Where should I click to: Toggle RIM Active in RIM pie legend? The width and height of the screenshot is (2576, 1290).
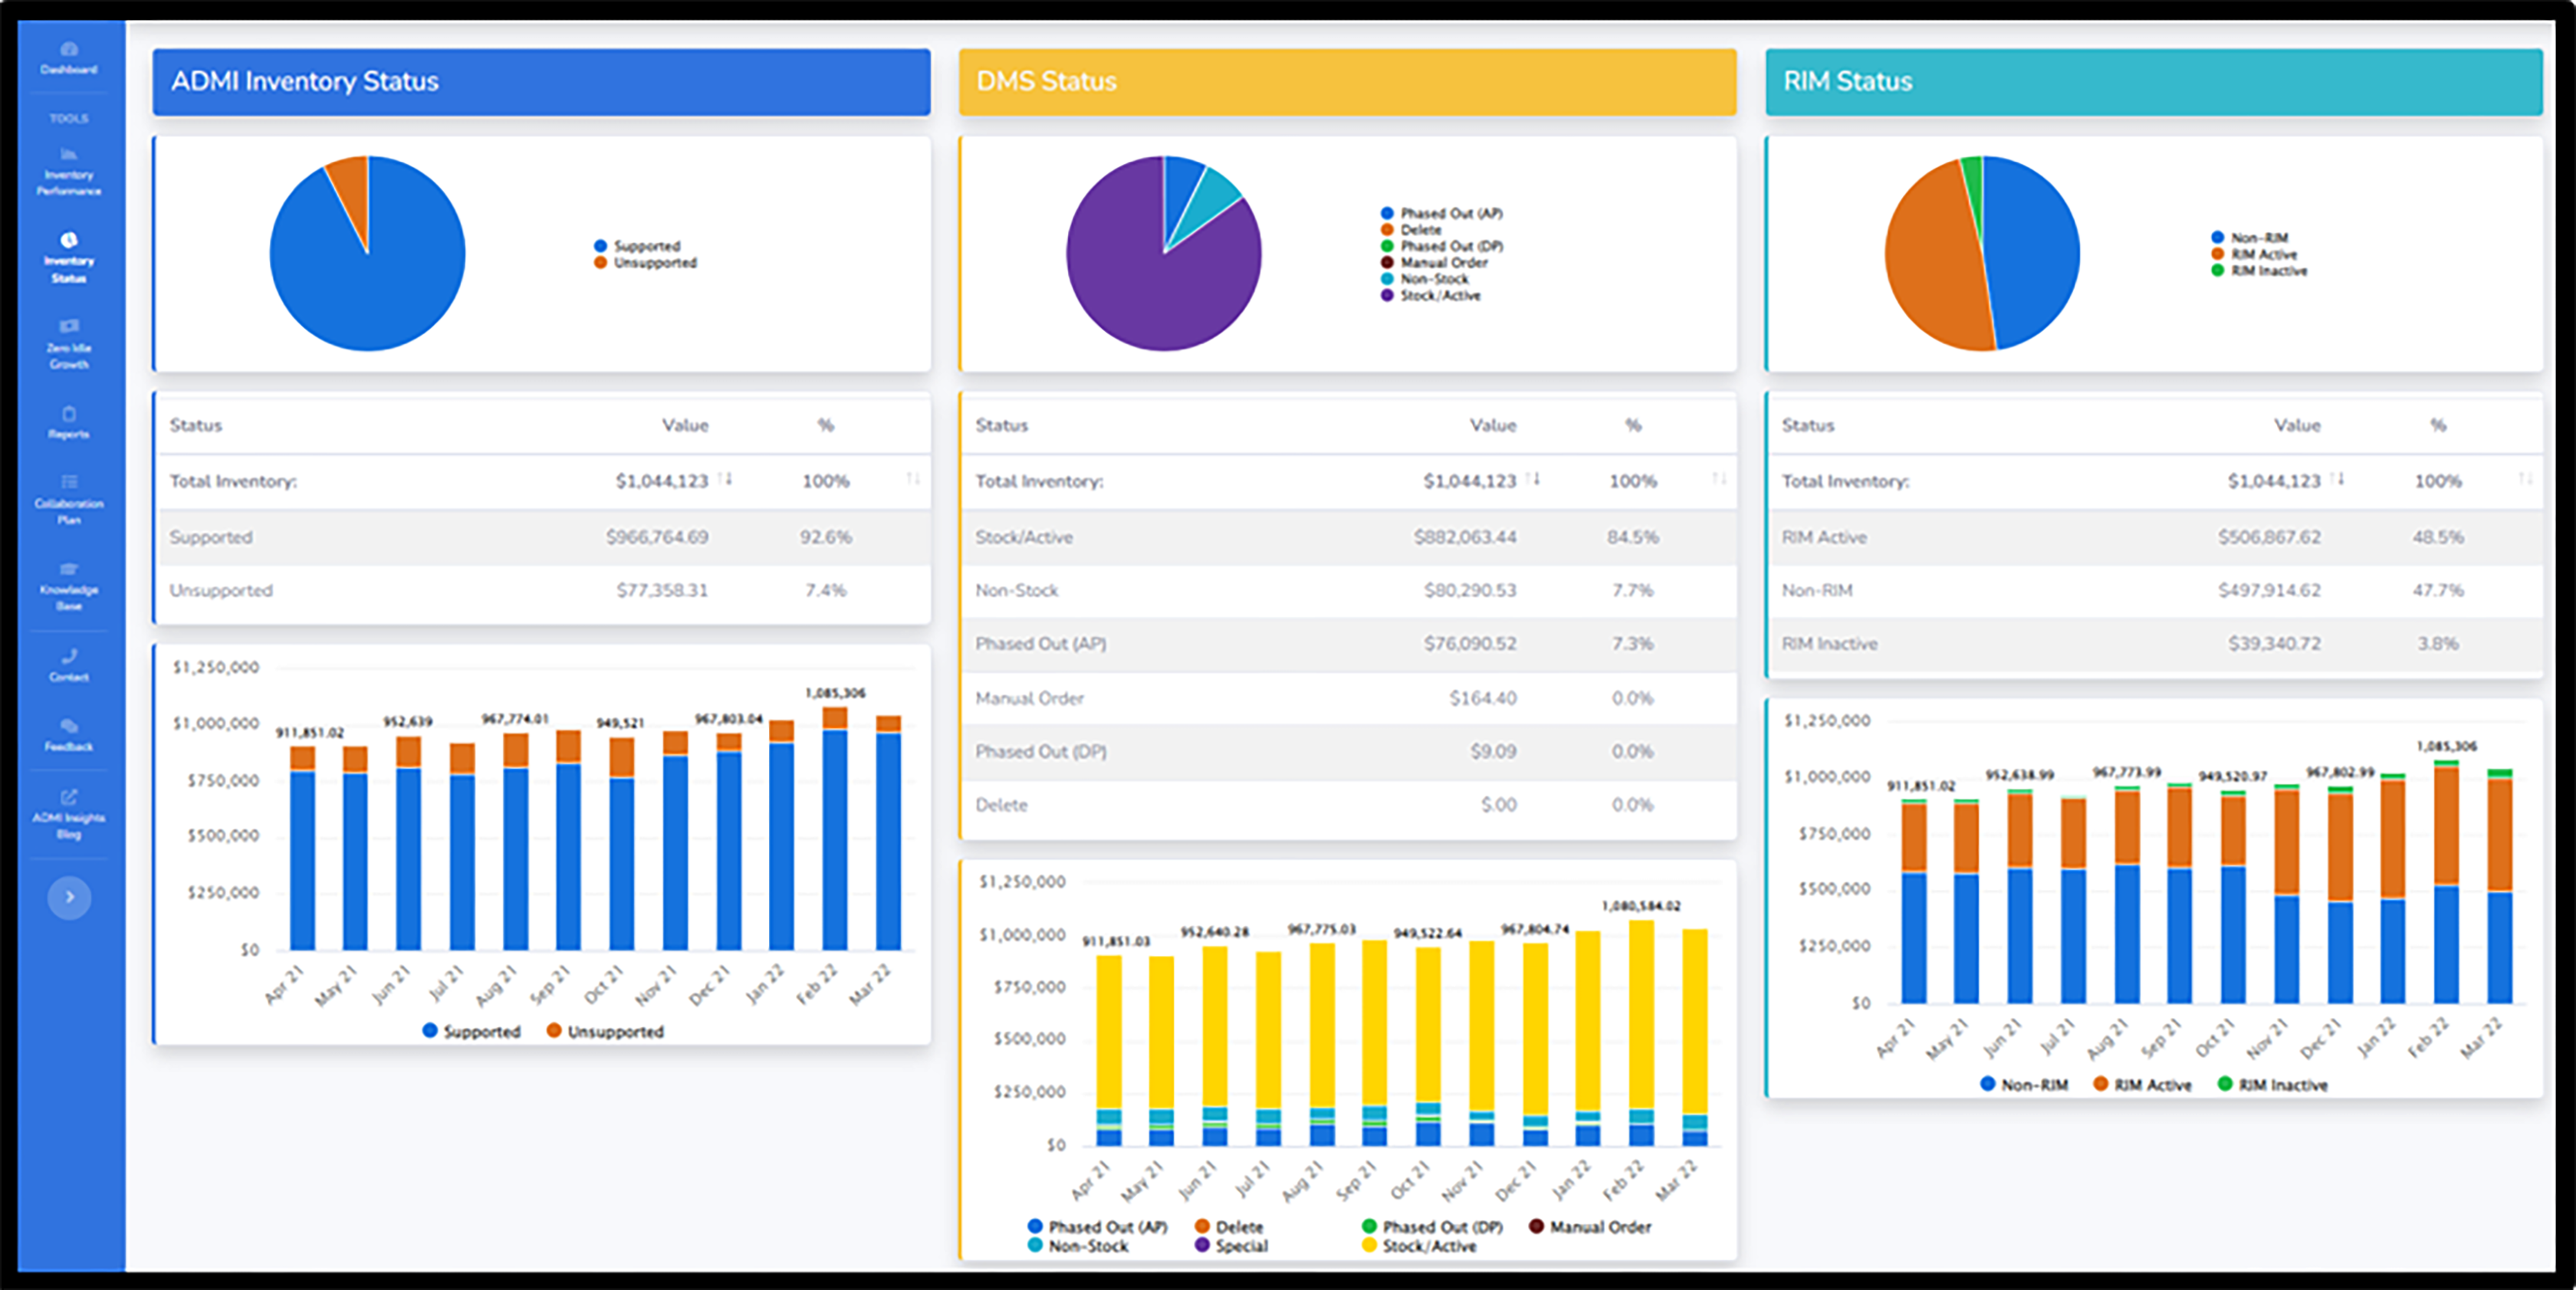2254,254
